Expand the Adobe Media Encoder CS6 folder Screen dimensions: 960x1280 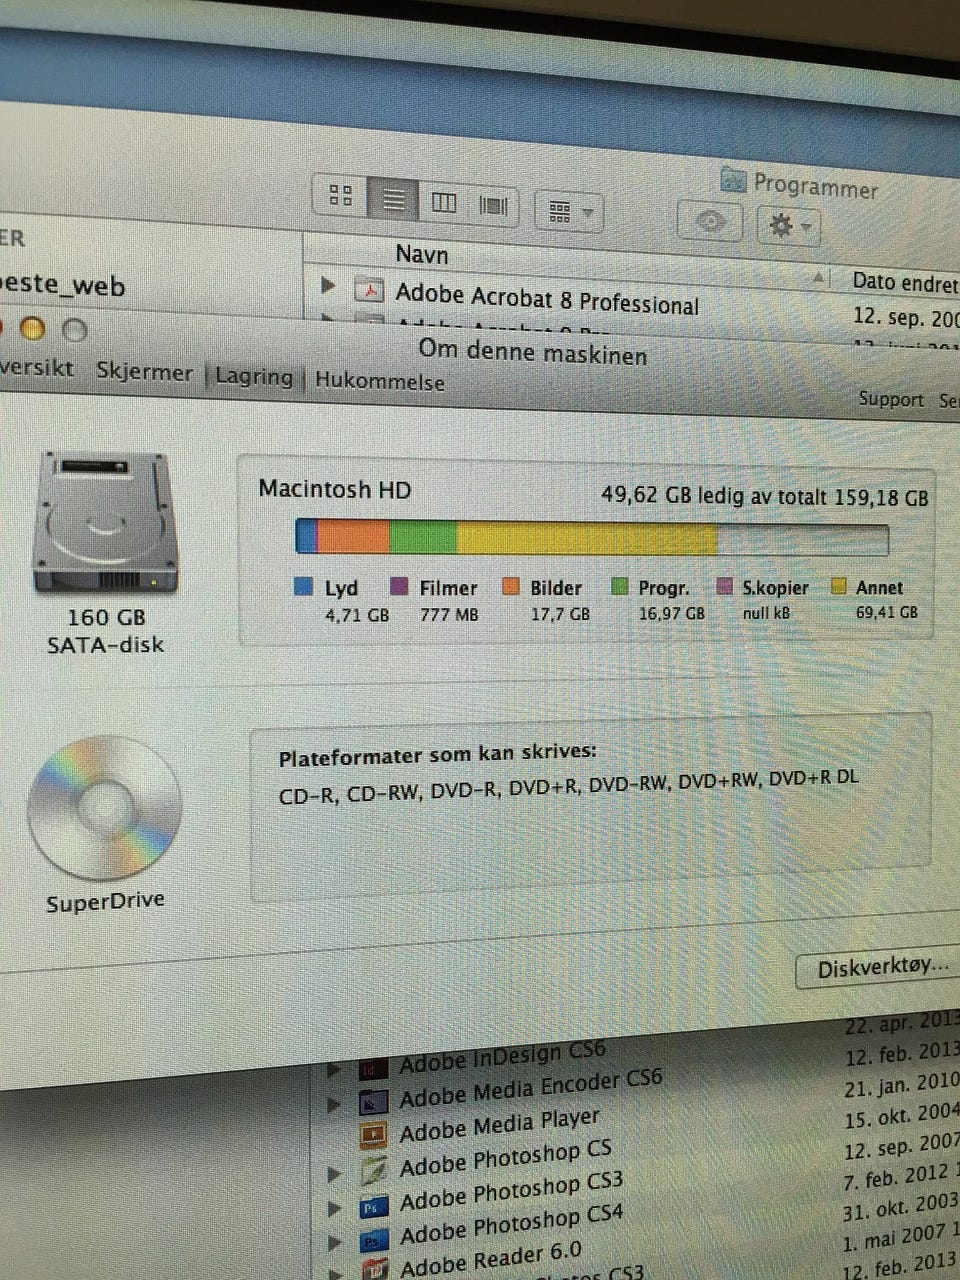333,1105
